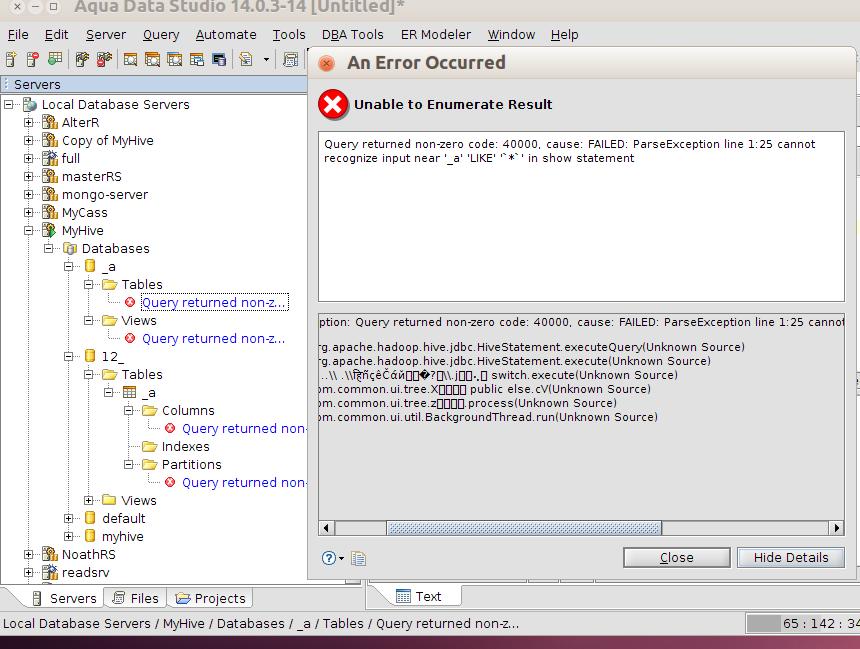
Task: Click the red error icon beside Views query error
Action: click(x=130, y=338)
